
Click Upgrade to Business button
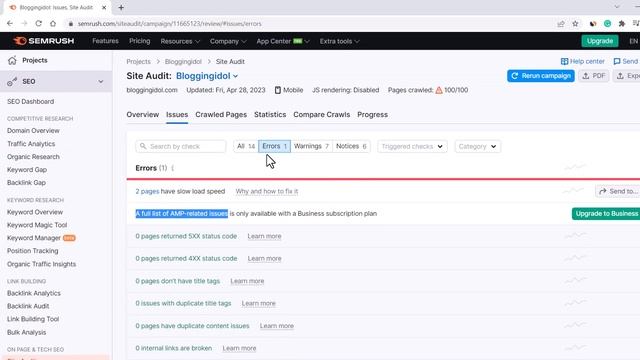pyautogui.click(x=606, y=213)
